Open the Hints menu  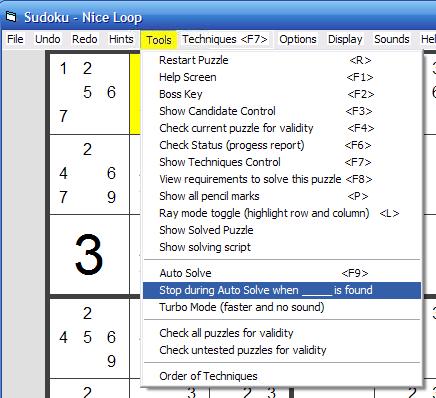pos(121,39)
